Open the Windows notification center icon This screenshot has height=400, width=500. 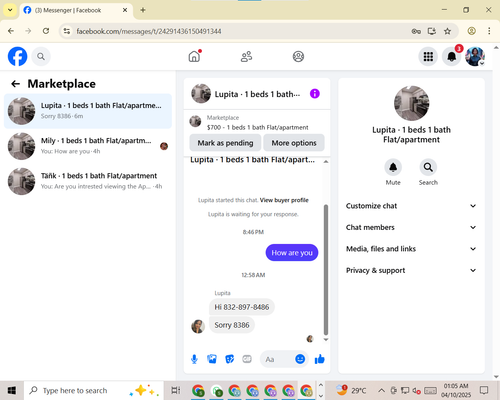pyautogui.click(x=484, y=390)
